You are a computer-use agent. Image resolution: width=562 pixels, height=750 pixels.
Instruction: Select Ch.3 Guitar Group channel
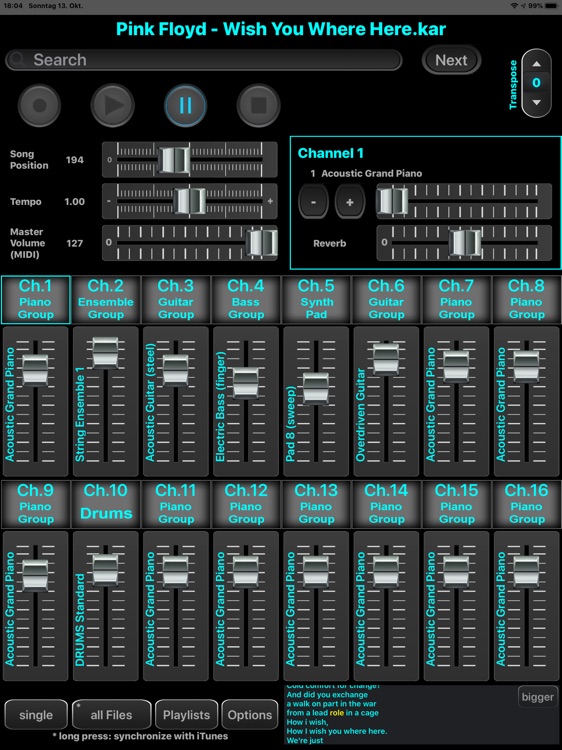coord(176,300)
